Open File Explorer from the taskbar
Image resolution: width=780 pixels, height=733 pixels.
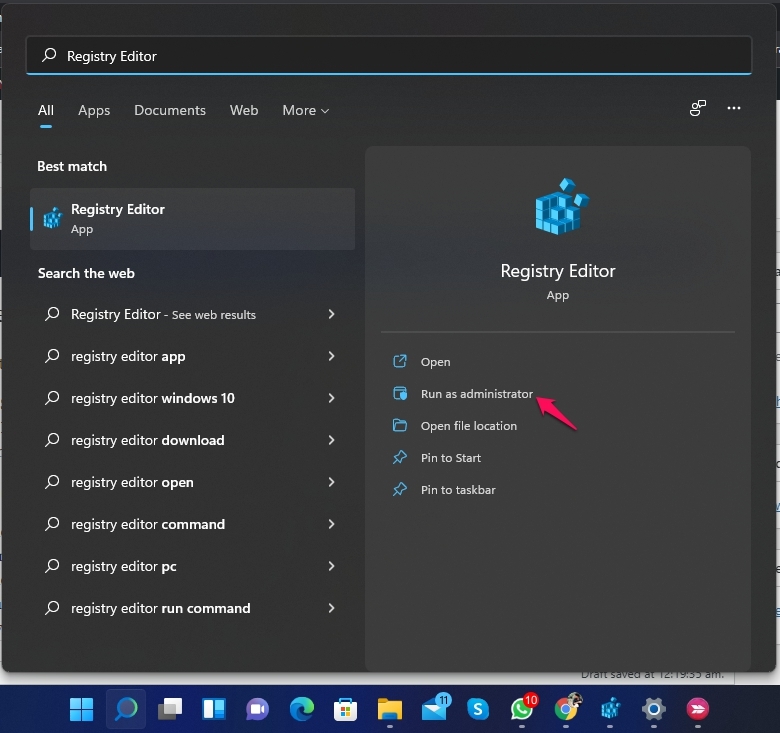390,709
